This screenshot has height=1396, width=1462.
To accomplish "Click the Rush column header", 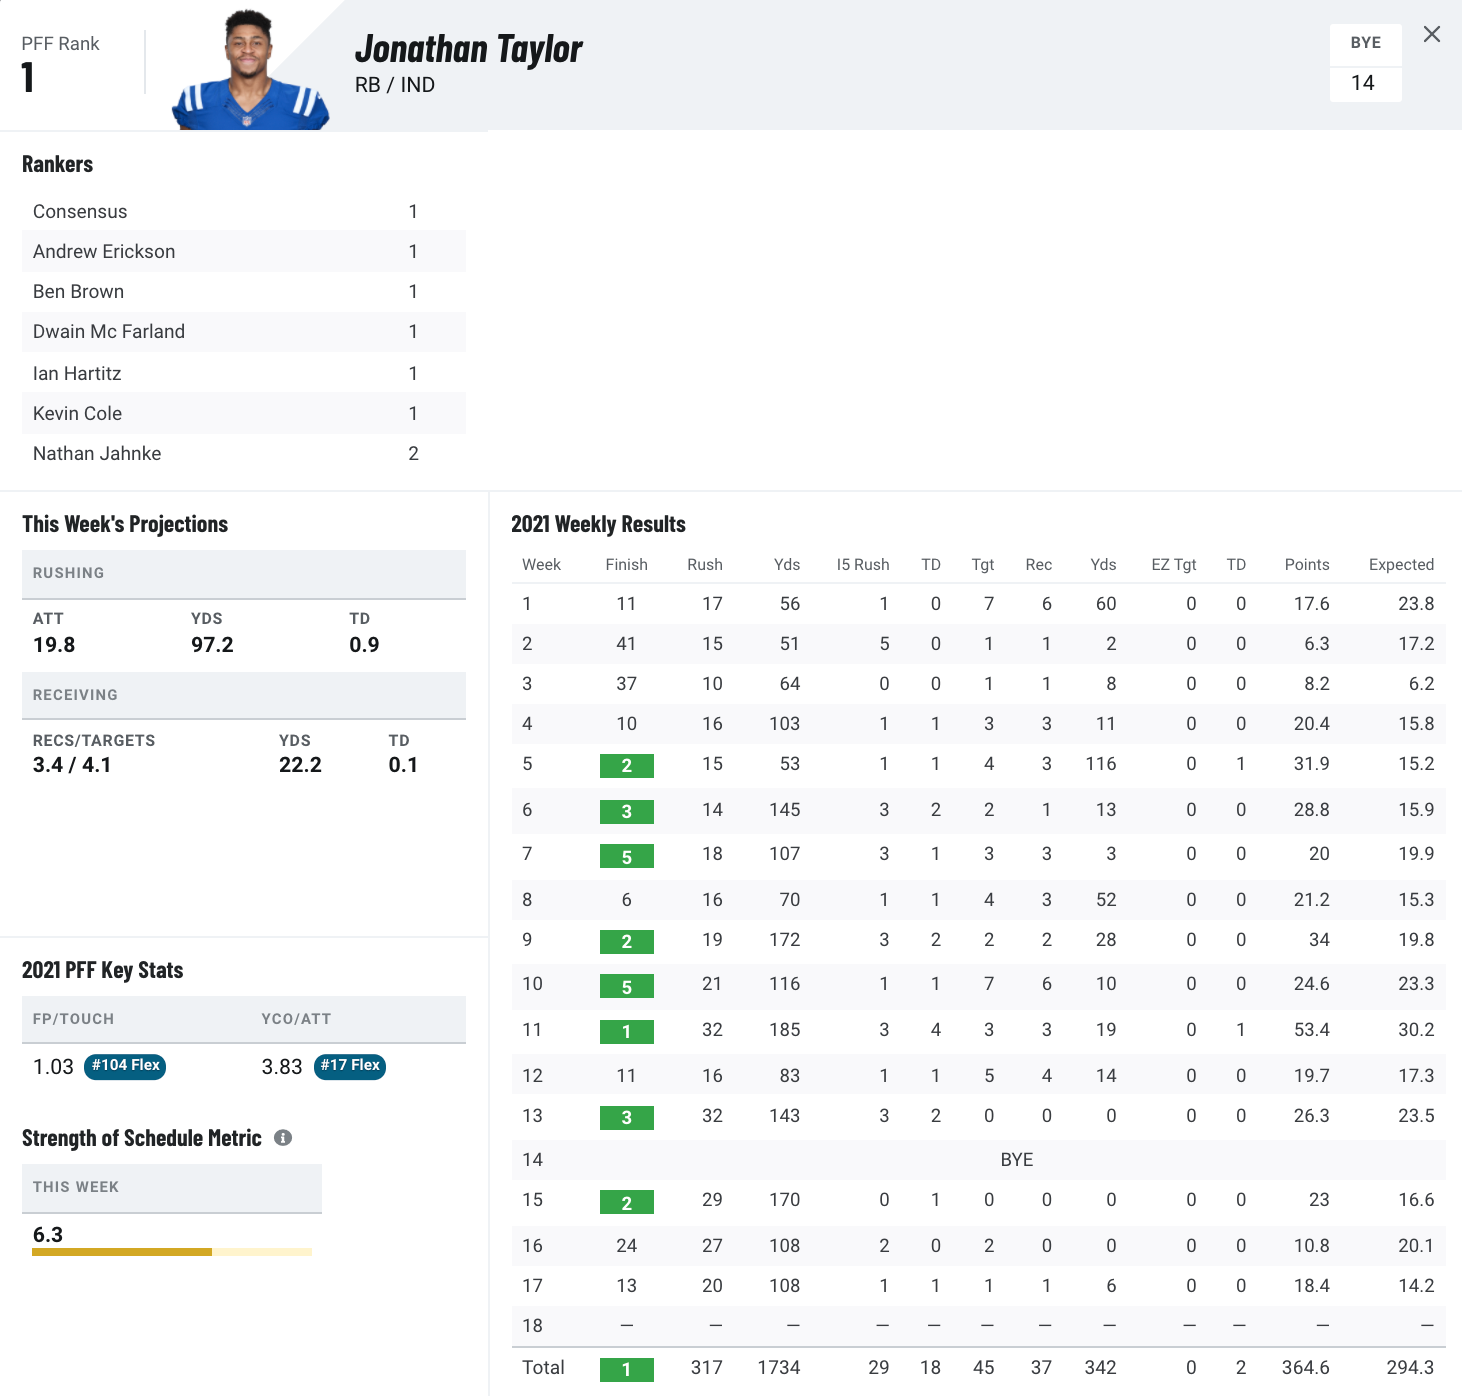I will click(705, 564).
